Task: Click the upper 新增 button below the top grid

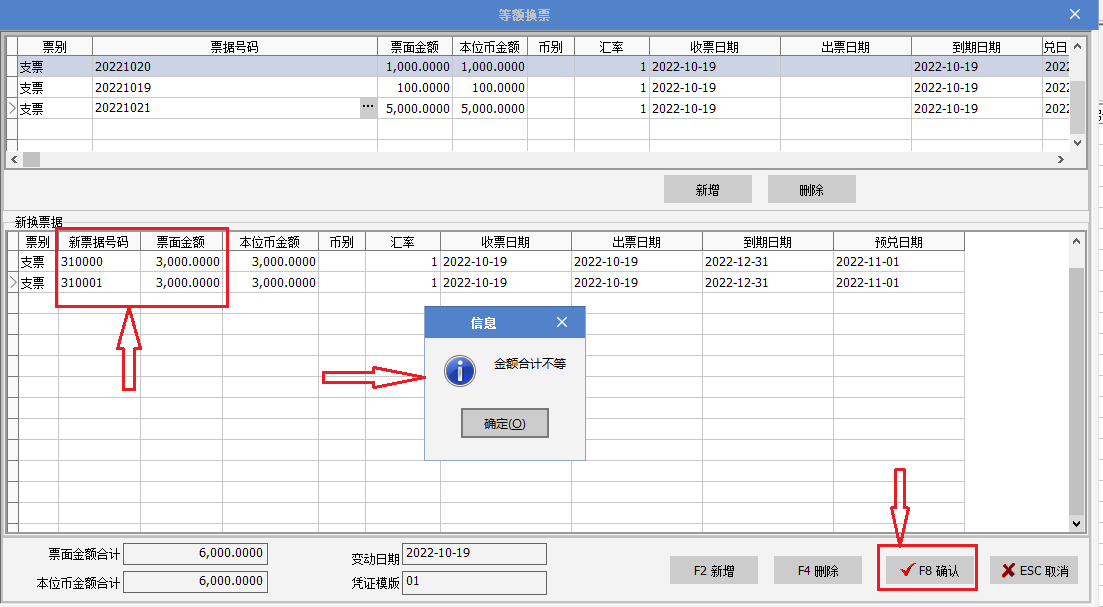Action: (708, 189)
